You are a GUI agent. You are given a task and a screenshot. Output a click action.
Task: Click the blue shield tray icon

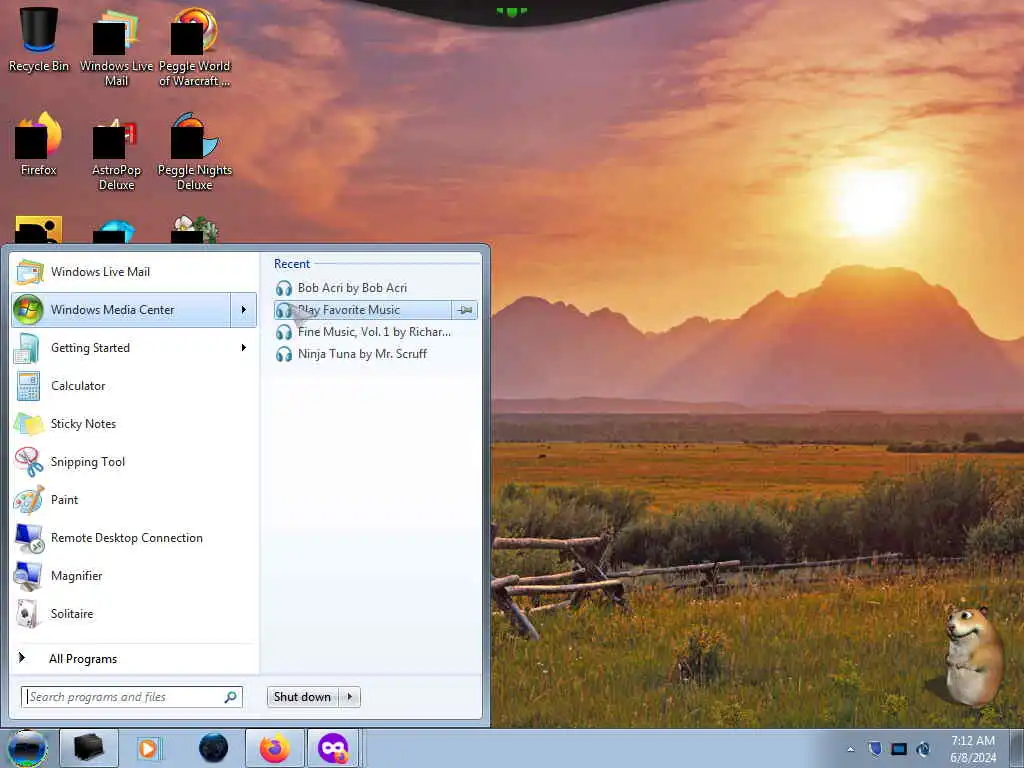(x=875, y=749)
